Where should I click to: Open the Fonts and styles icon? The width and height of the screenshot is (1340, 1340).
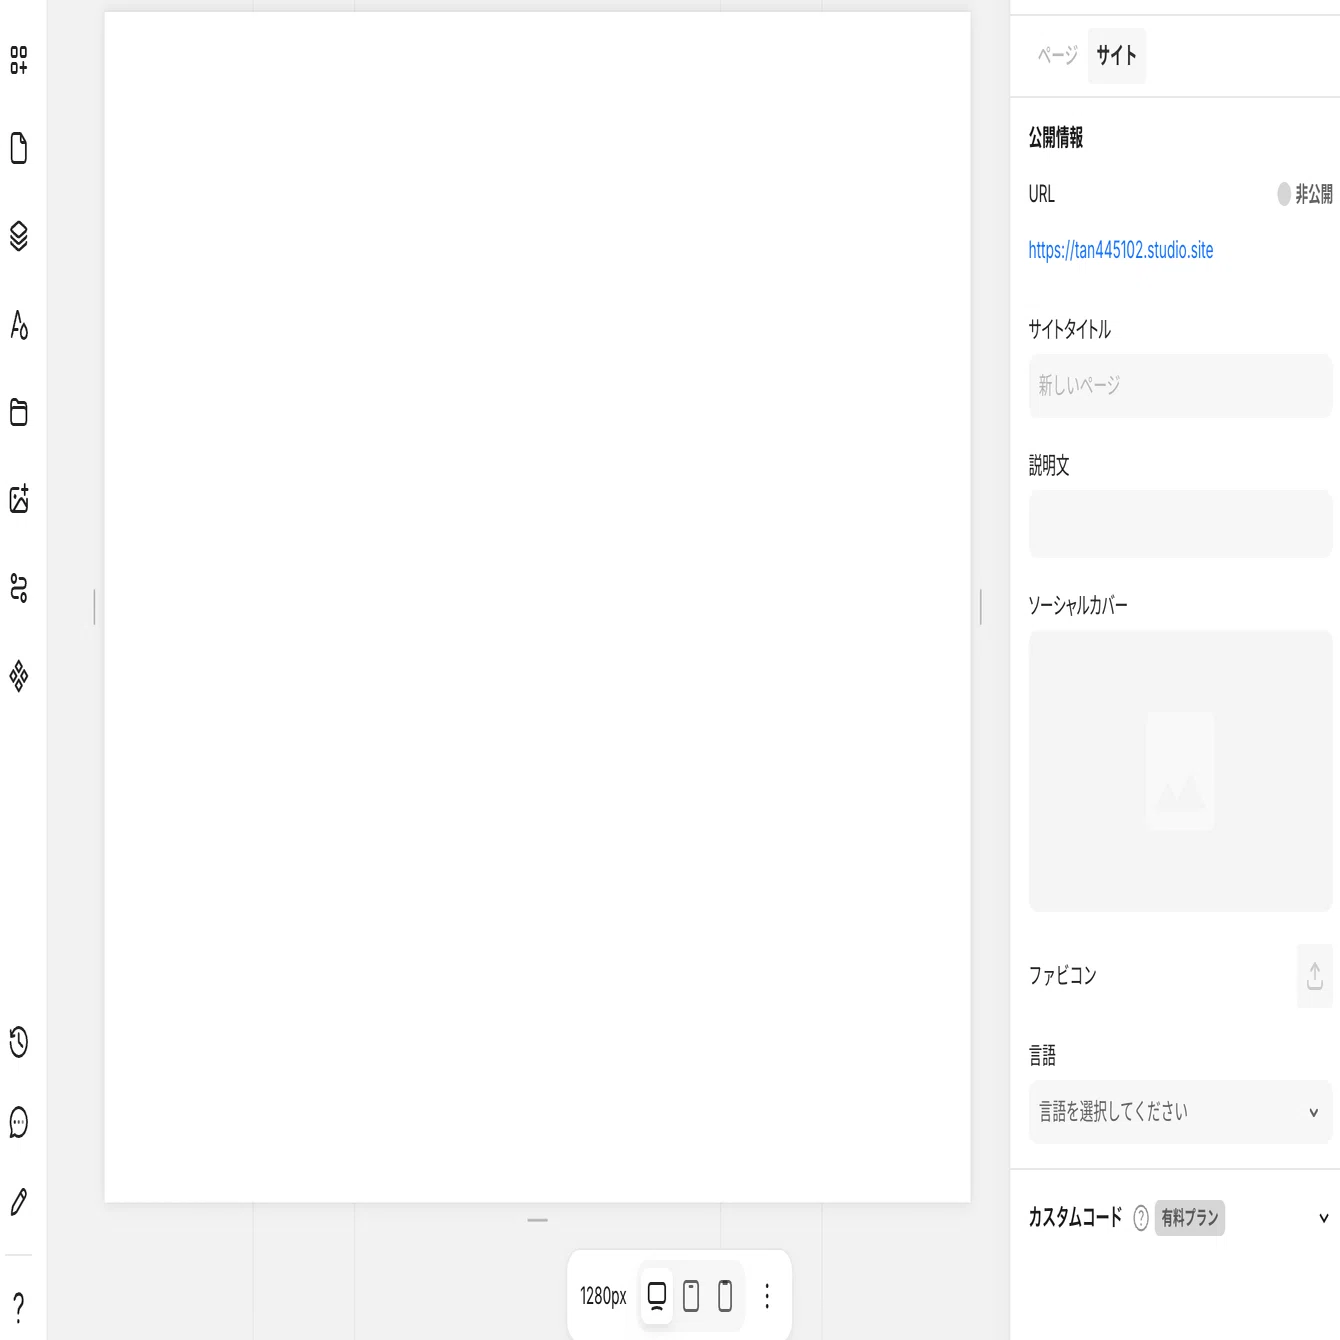pos(19,324)
